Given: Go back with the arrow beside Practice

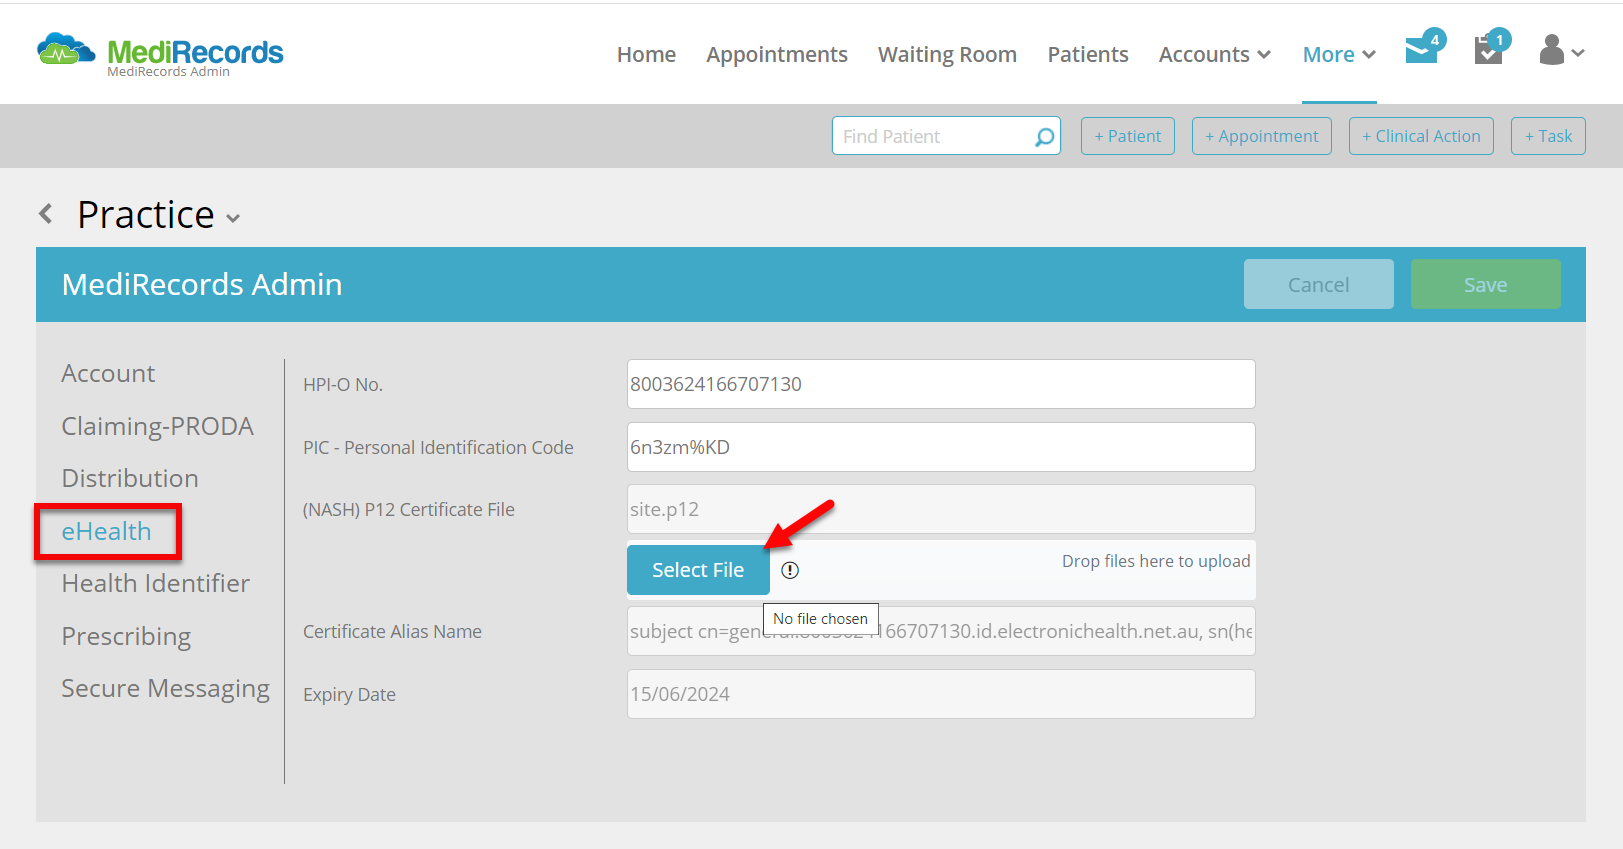Looking at the screenshot, I should pos(46,214).
